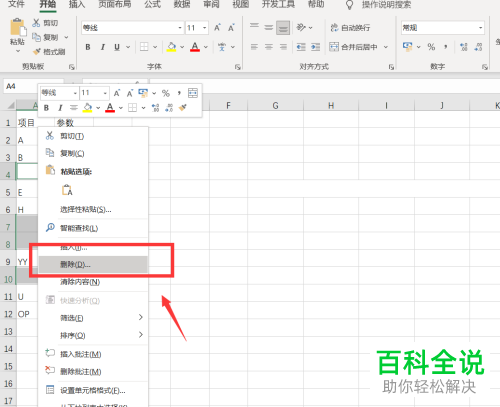Align text left using the ribbon icon
The height and width of the screenshot is (407, 500).
(254, 47)
